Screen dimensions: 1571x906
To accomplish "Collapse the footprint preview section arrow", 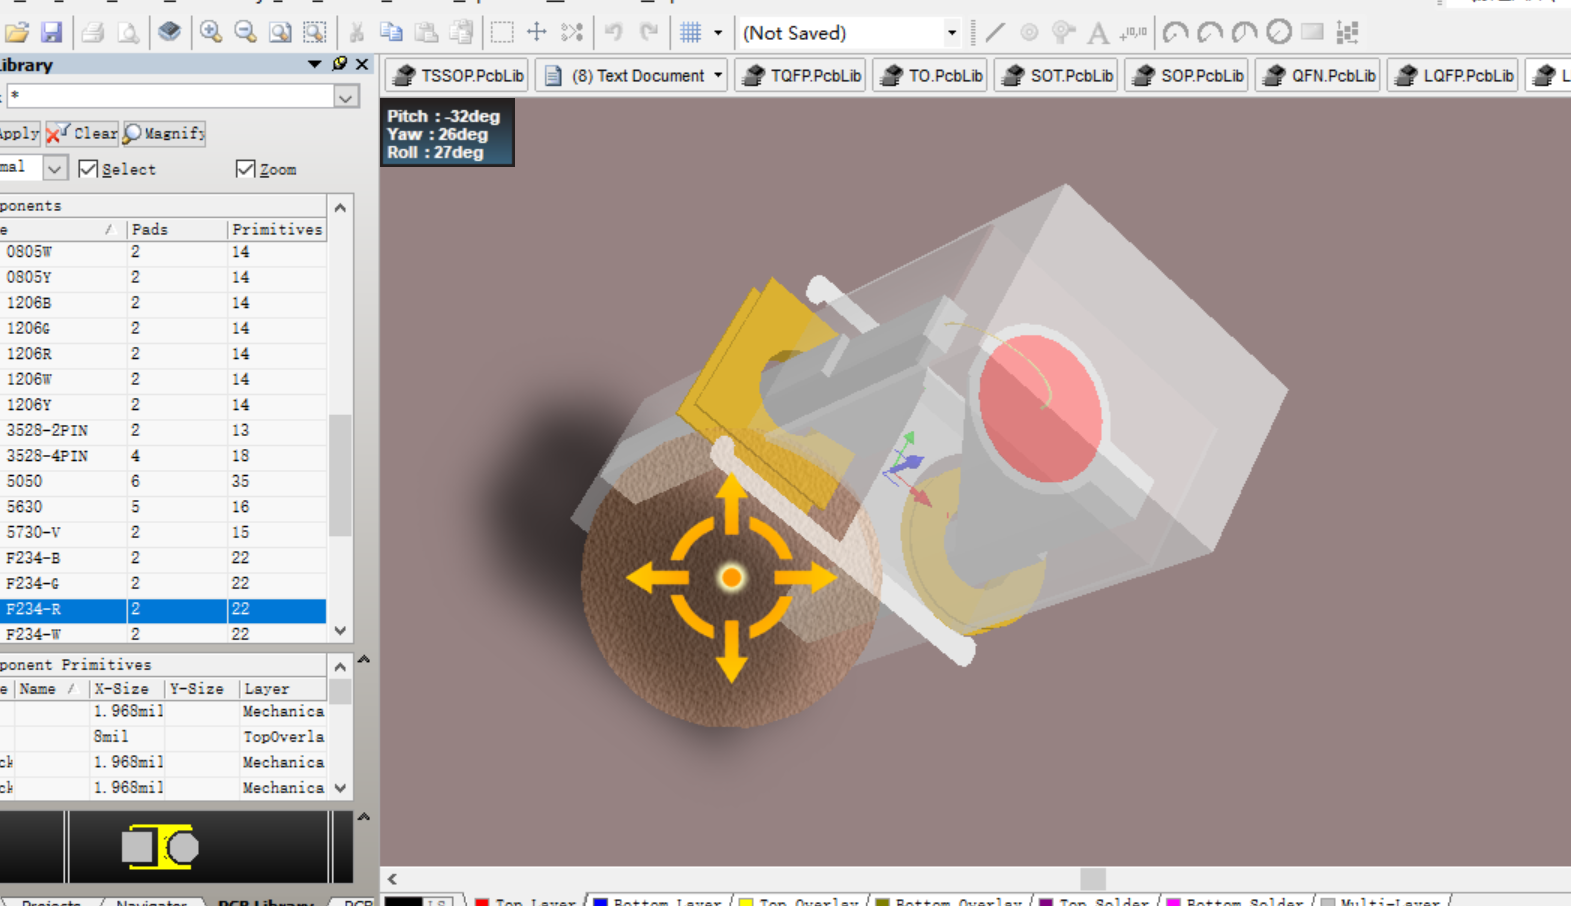I will coord(364,817).
